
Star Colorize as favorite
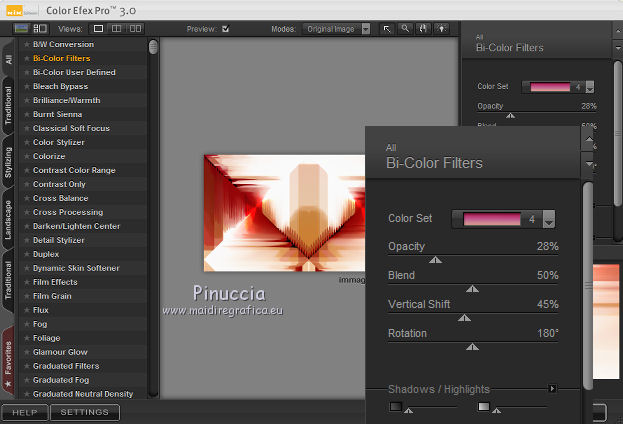coord(27,156)
